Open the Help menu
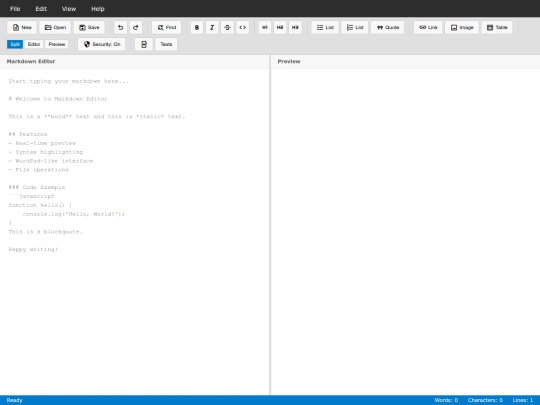The height and width of the screenshot is (405, 540). (97, 9)
